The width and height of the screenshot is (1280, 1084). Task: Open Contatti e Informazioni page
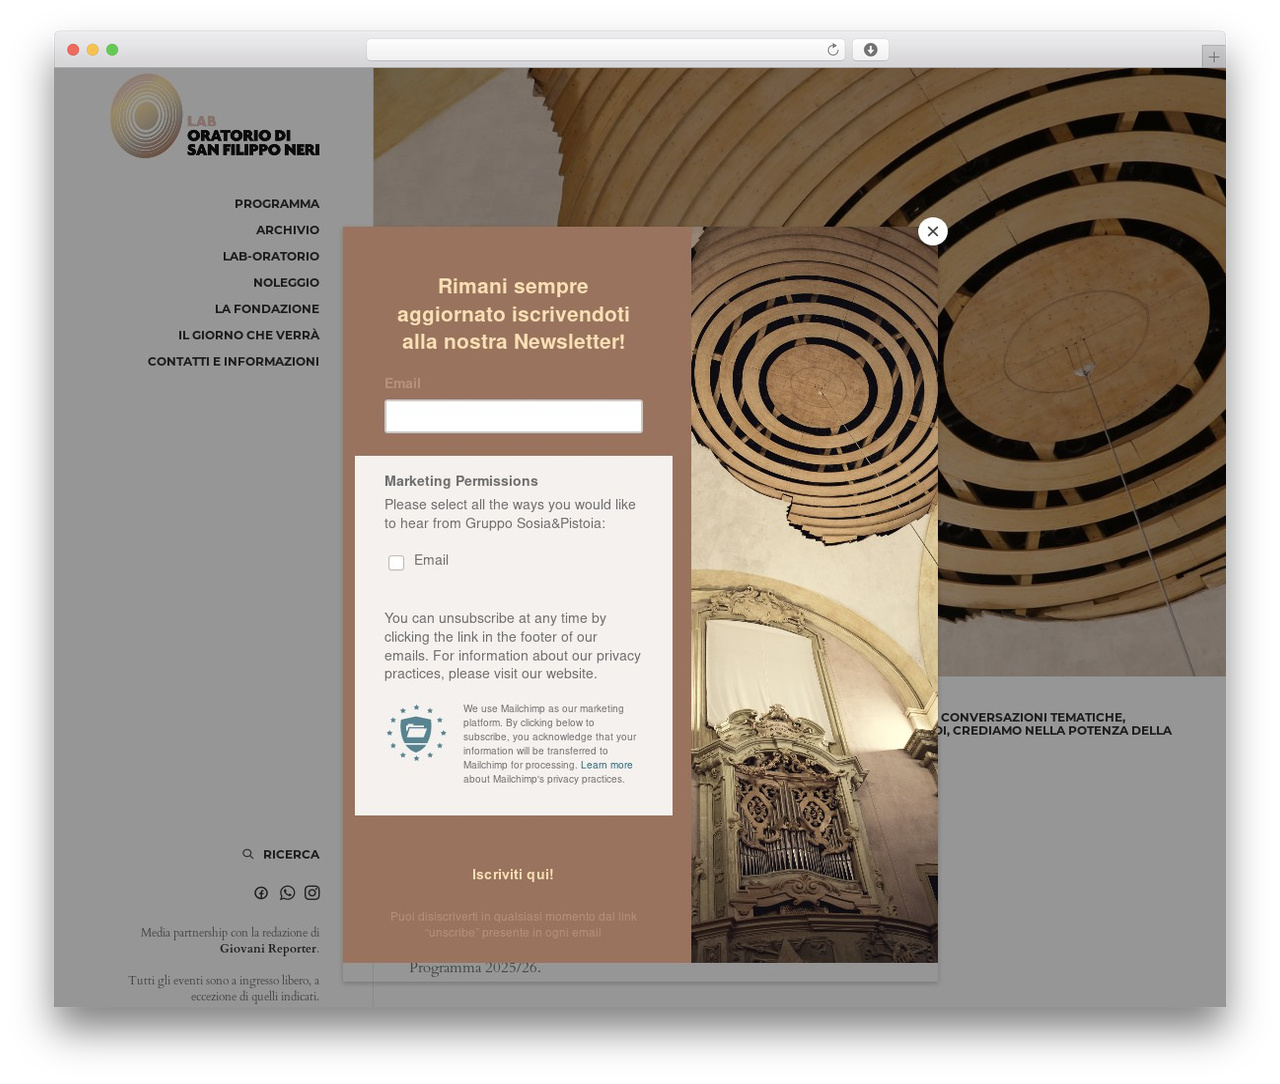233,361
